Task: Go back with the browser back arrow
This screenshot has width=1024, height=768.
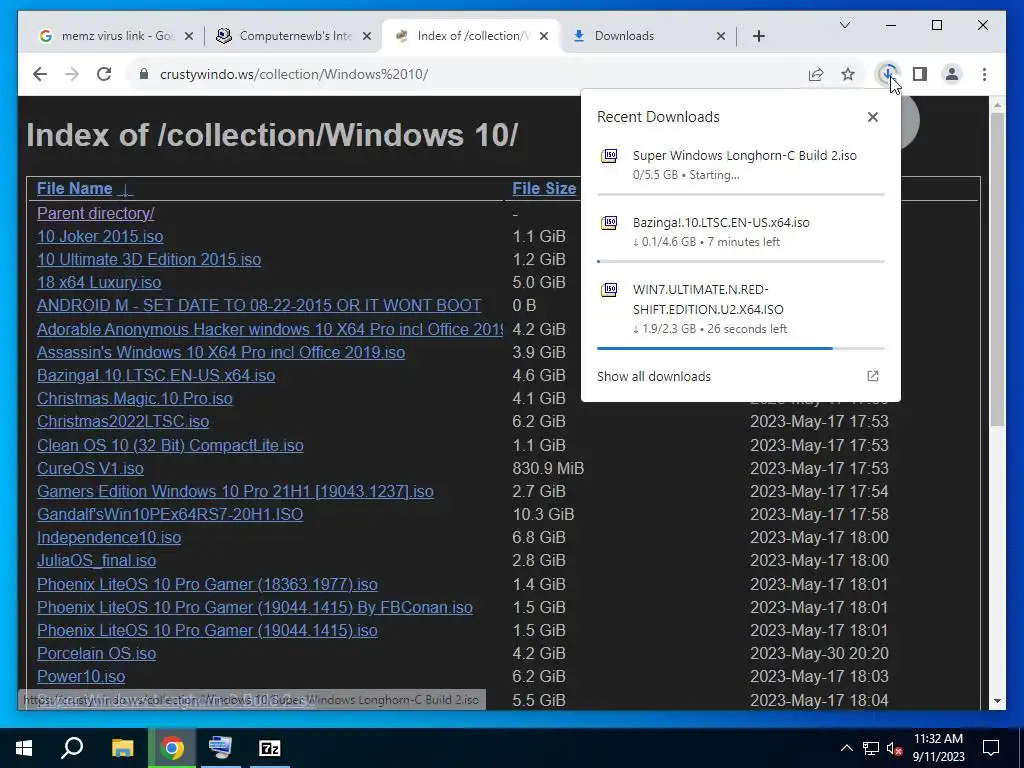Action: (40, 74)
